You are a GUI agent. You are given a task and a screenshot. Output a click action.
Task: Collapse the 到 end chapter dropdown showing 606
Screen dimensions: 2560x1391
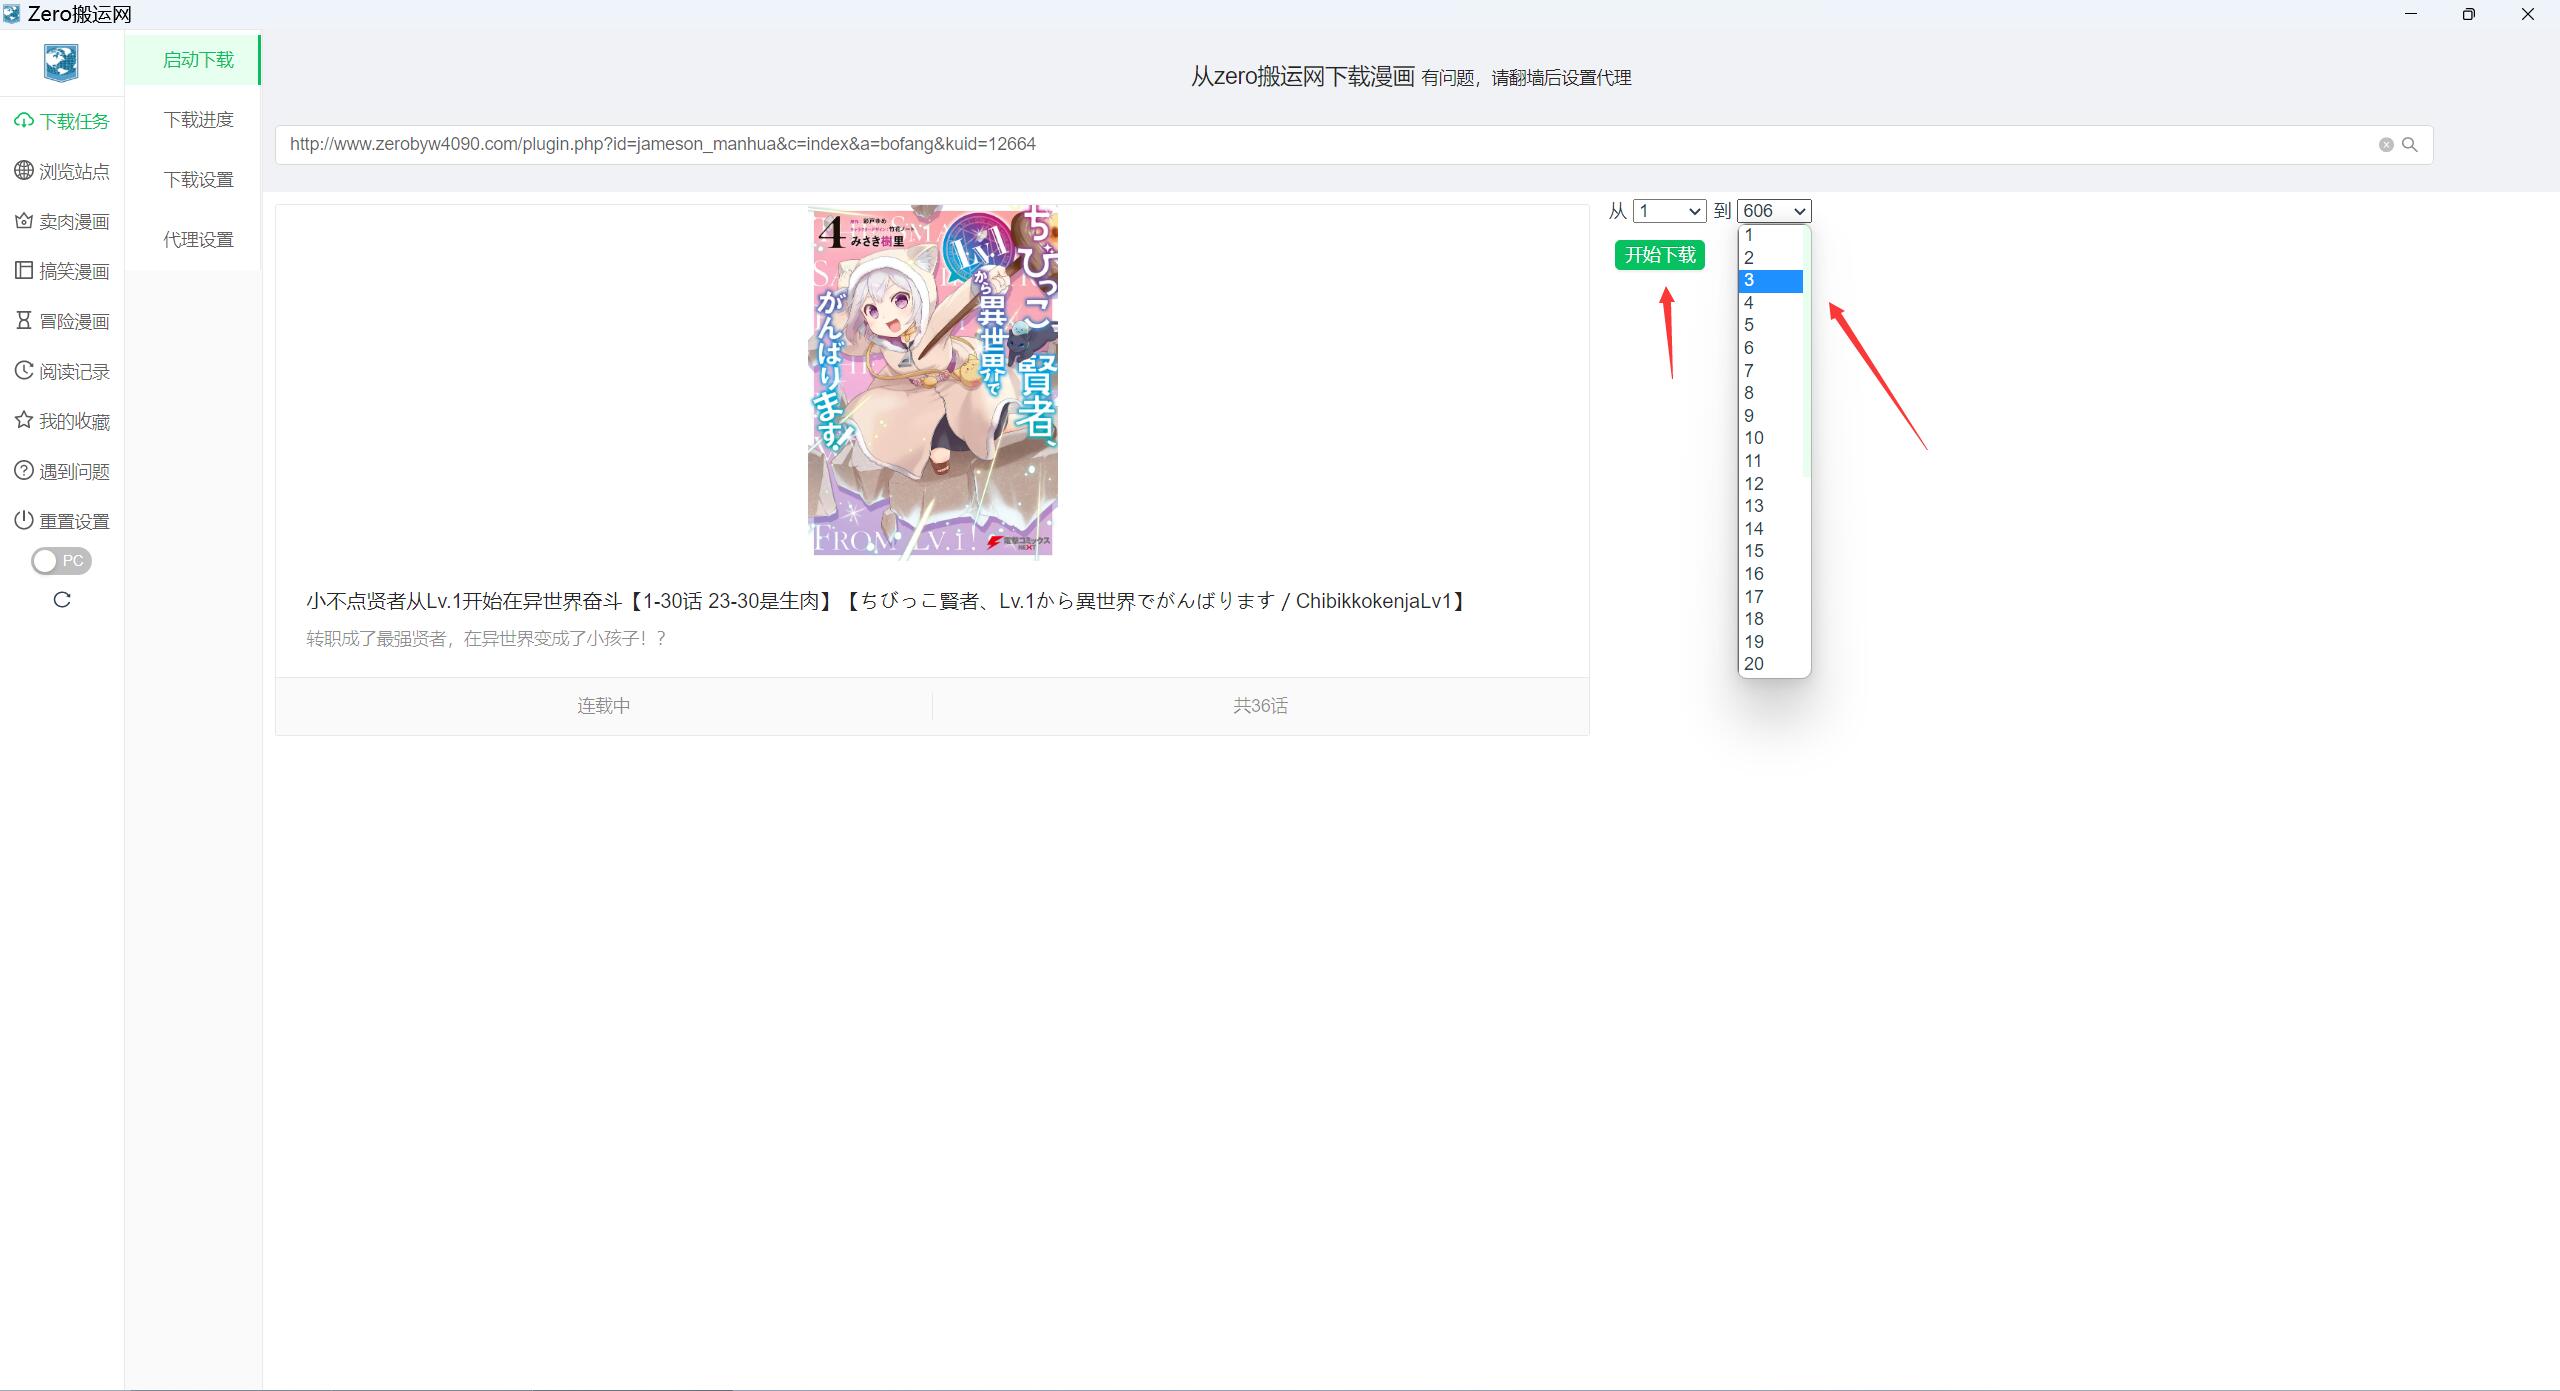point(1774,211)
